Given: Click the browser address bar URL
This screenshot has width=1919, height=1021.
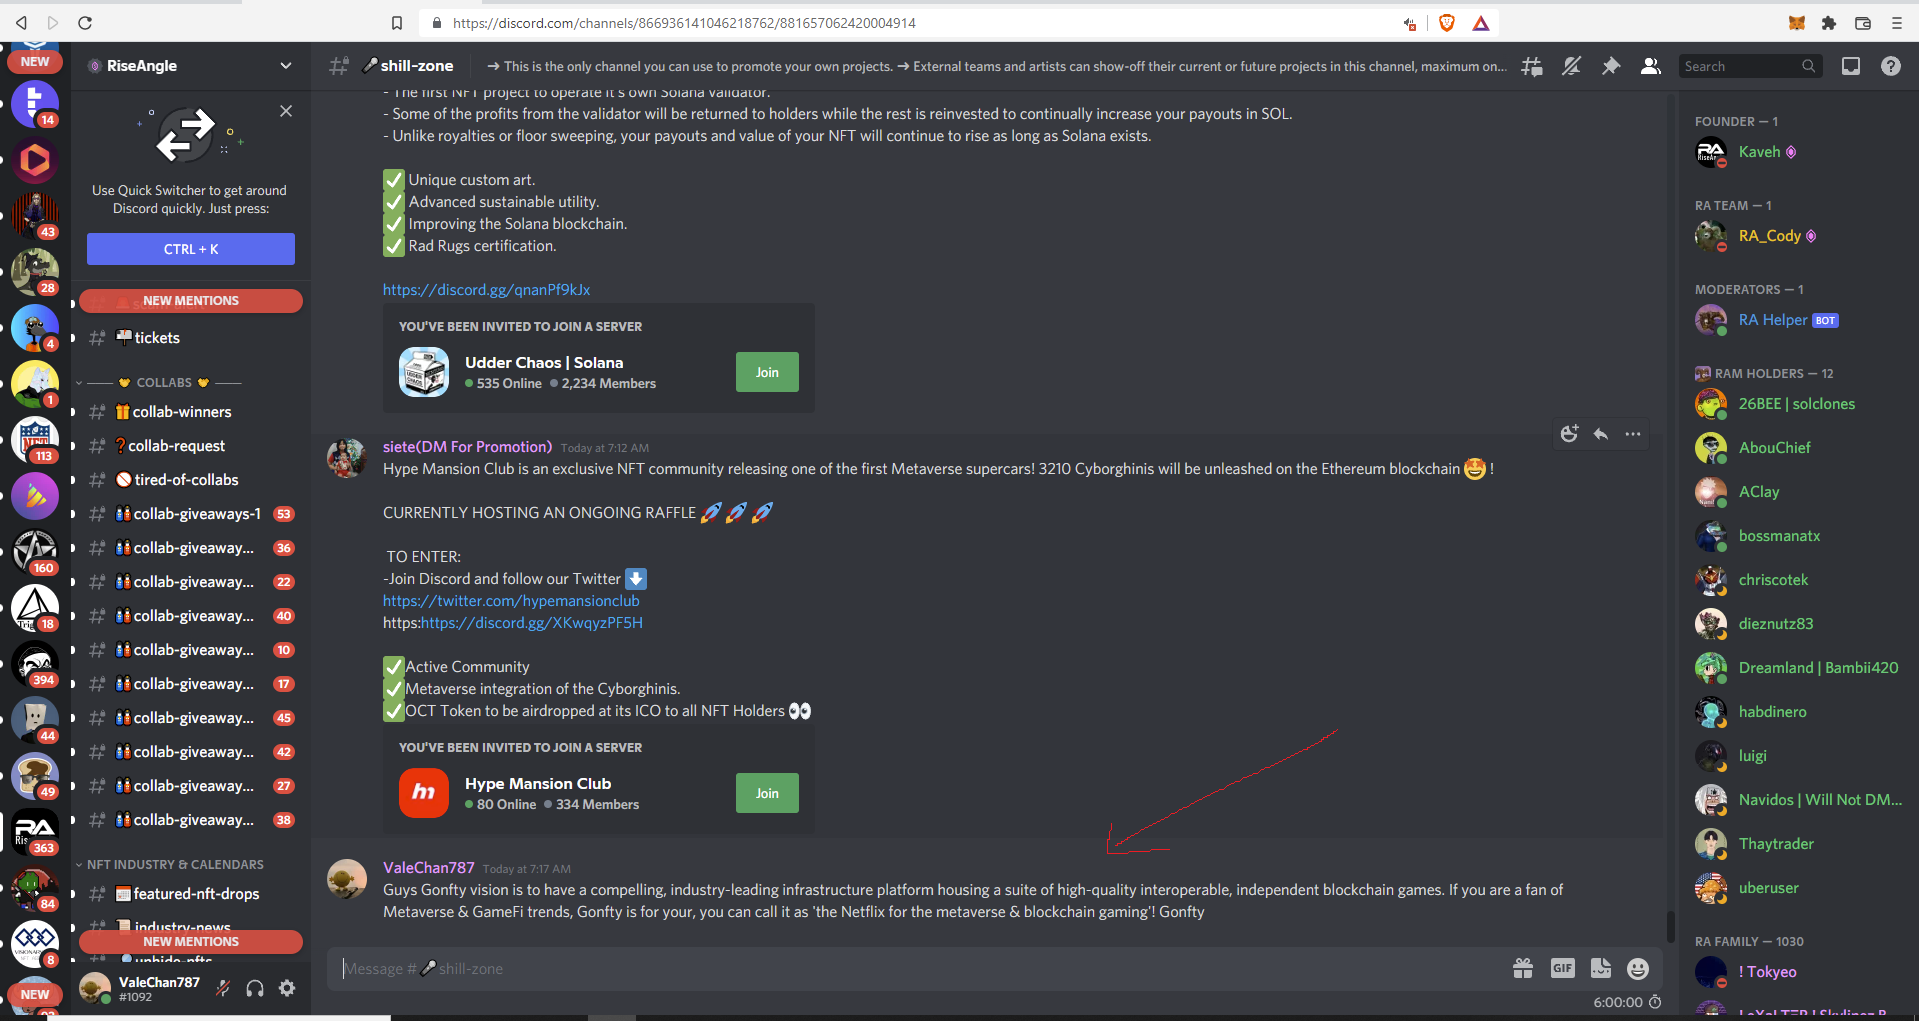Looking at the screenshot, I should (x=684, y=23).
